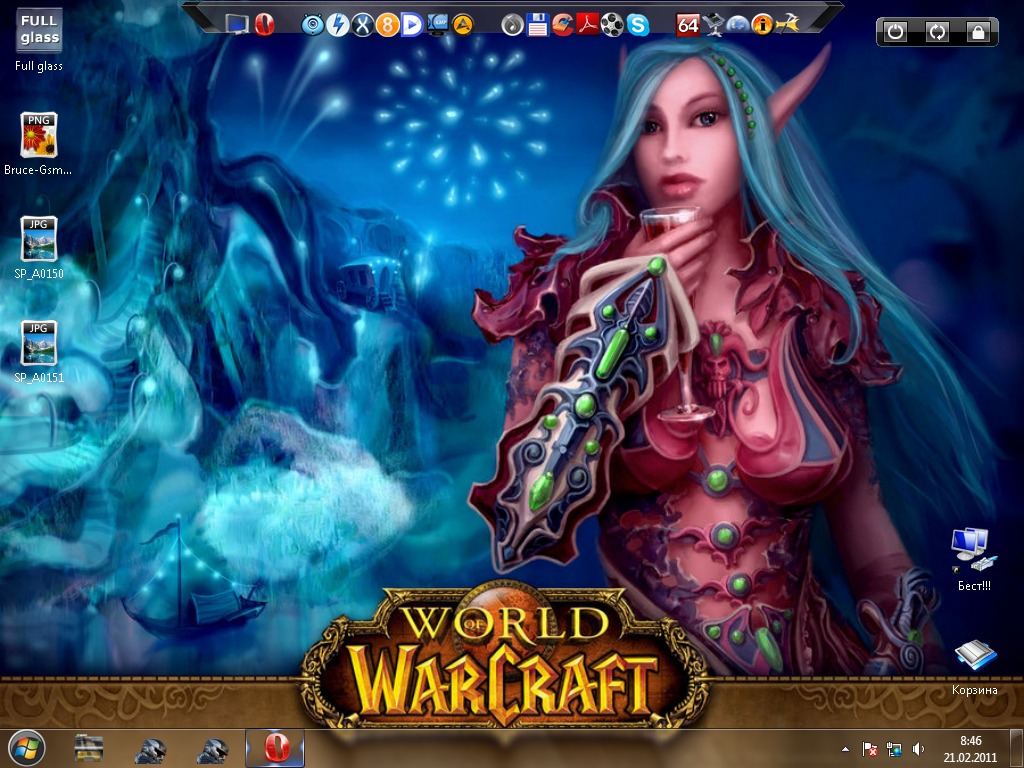Open the floppy disk icon in dock
This screenshot has width=1024, height=768.
537,25
